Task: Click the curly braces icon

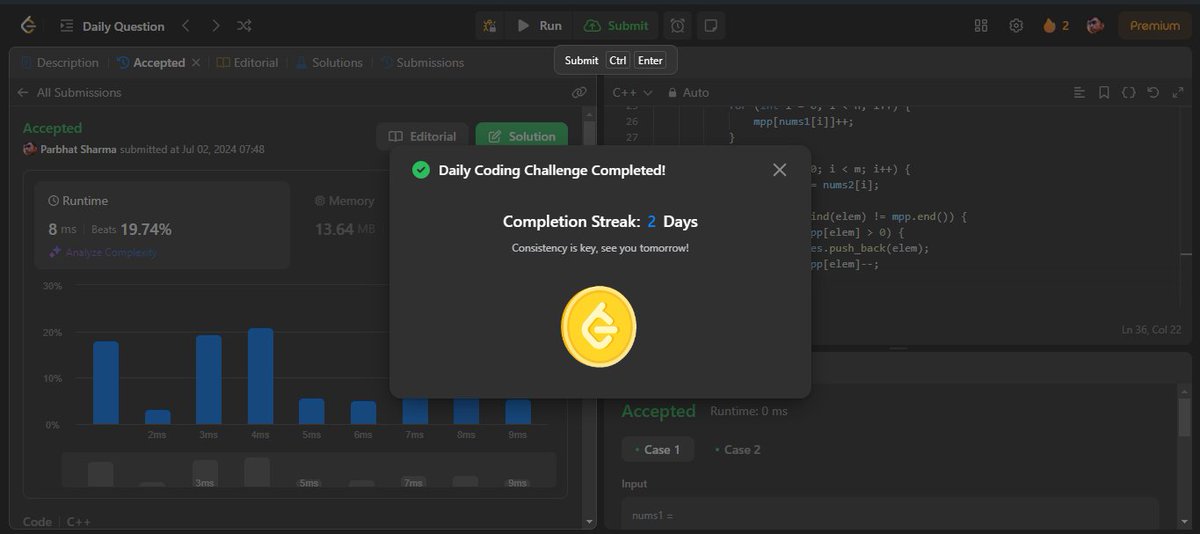Action: [x=1128, y=92]
